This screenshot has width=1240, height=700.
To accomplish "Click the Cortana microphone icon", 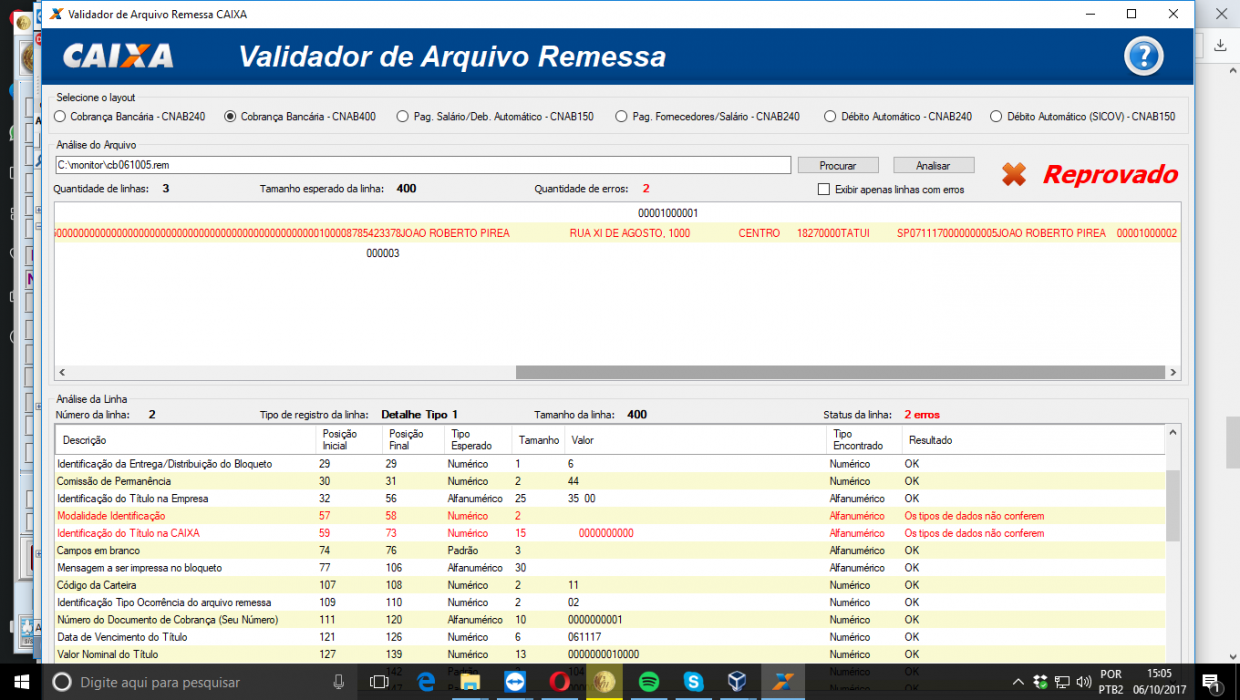I will (338, 682).
